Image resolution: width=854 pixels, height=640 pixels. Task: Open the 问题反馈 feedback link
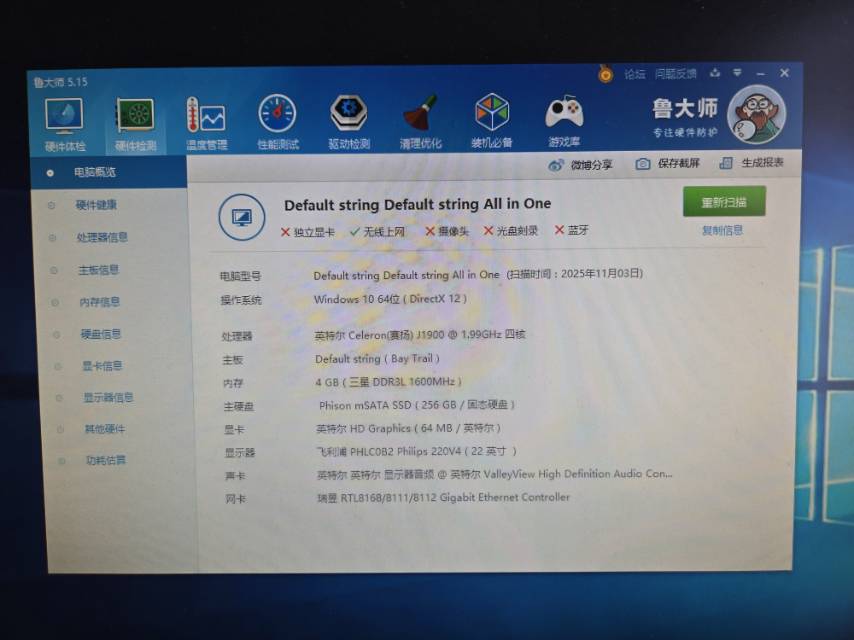pos(675,74)
